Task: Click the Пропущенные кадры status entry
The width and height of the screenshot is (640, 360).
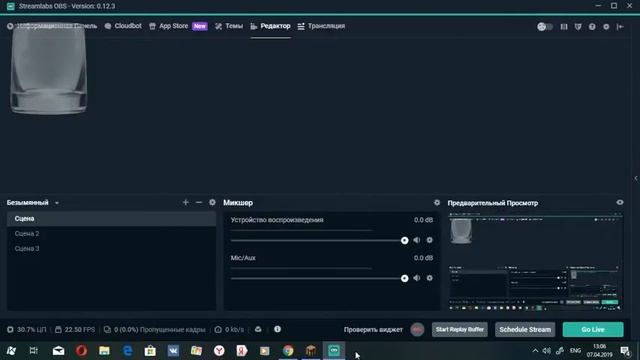Action: [x=154, y=329]
